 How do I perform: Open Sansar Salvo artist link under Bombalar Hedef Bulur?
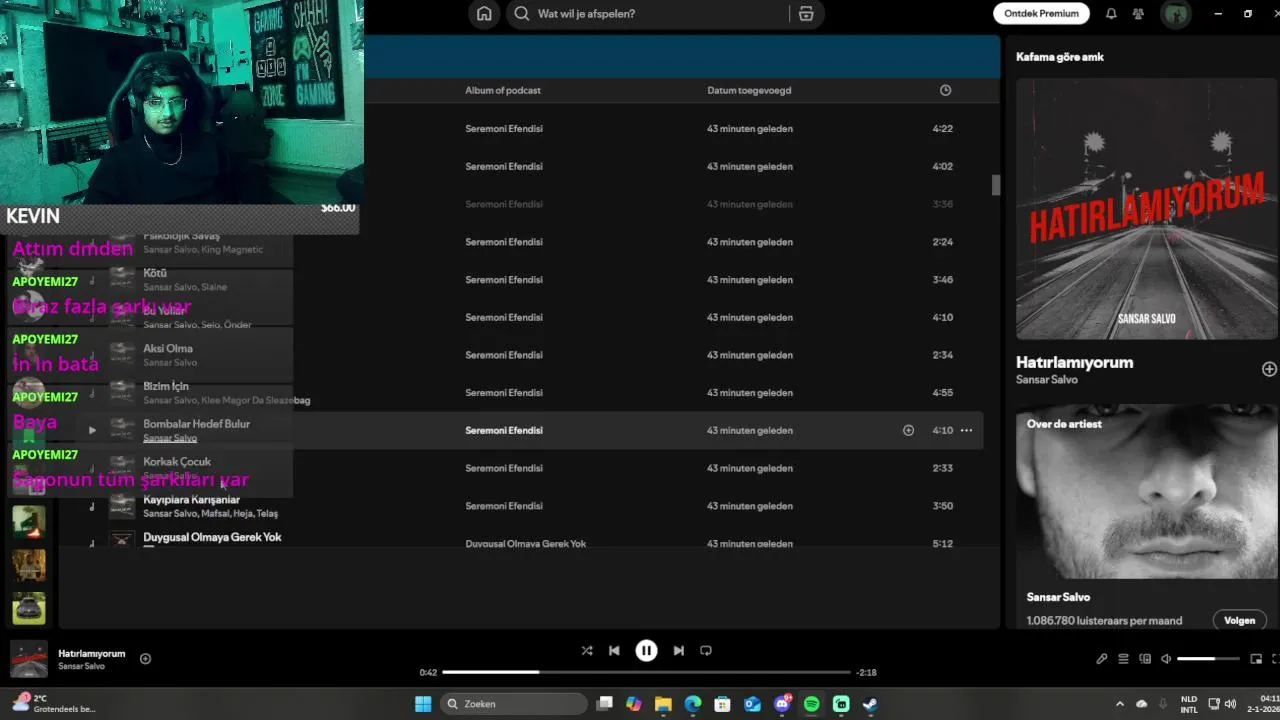coord(170,438)
